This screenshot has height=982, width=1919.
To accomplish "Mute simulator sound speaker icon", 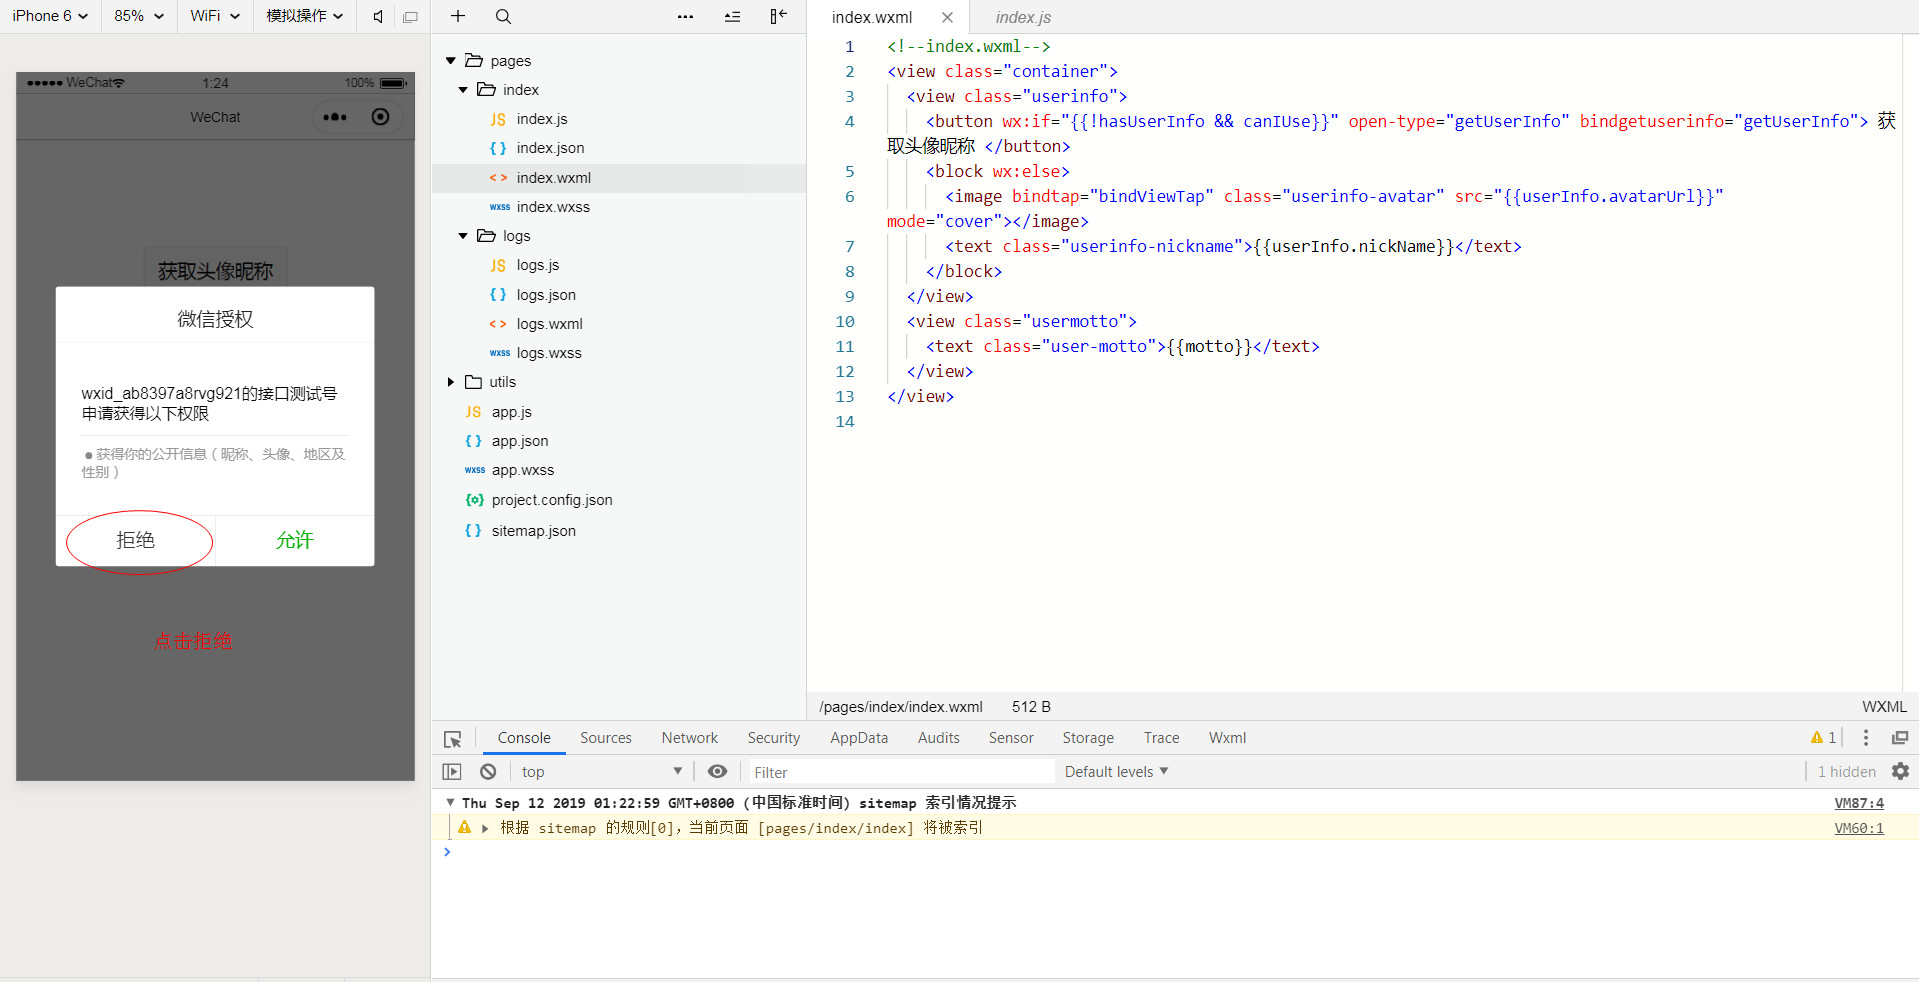I will tap(378, 16).
